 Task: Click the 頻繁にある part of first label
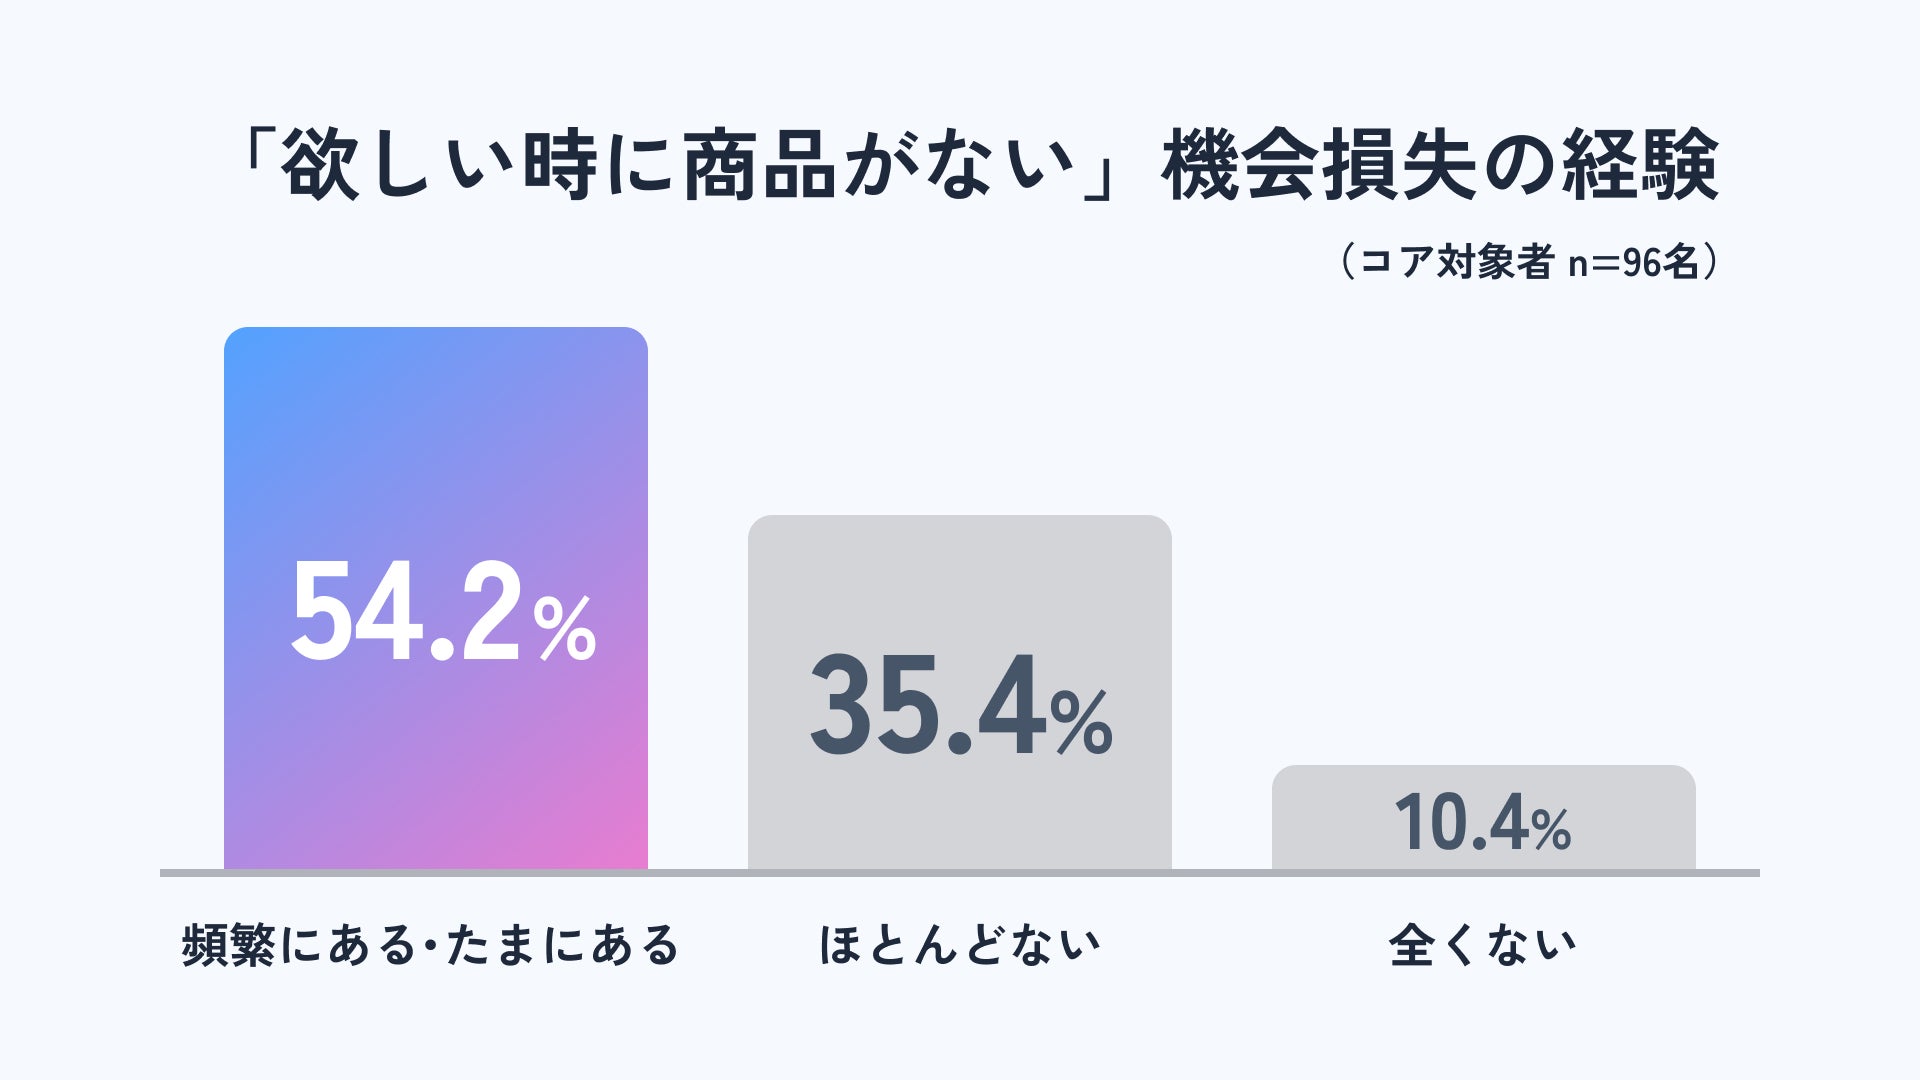click(298, 945)
